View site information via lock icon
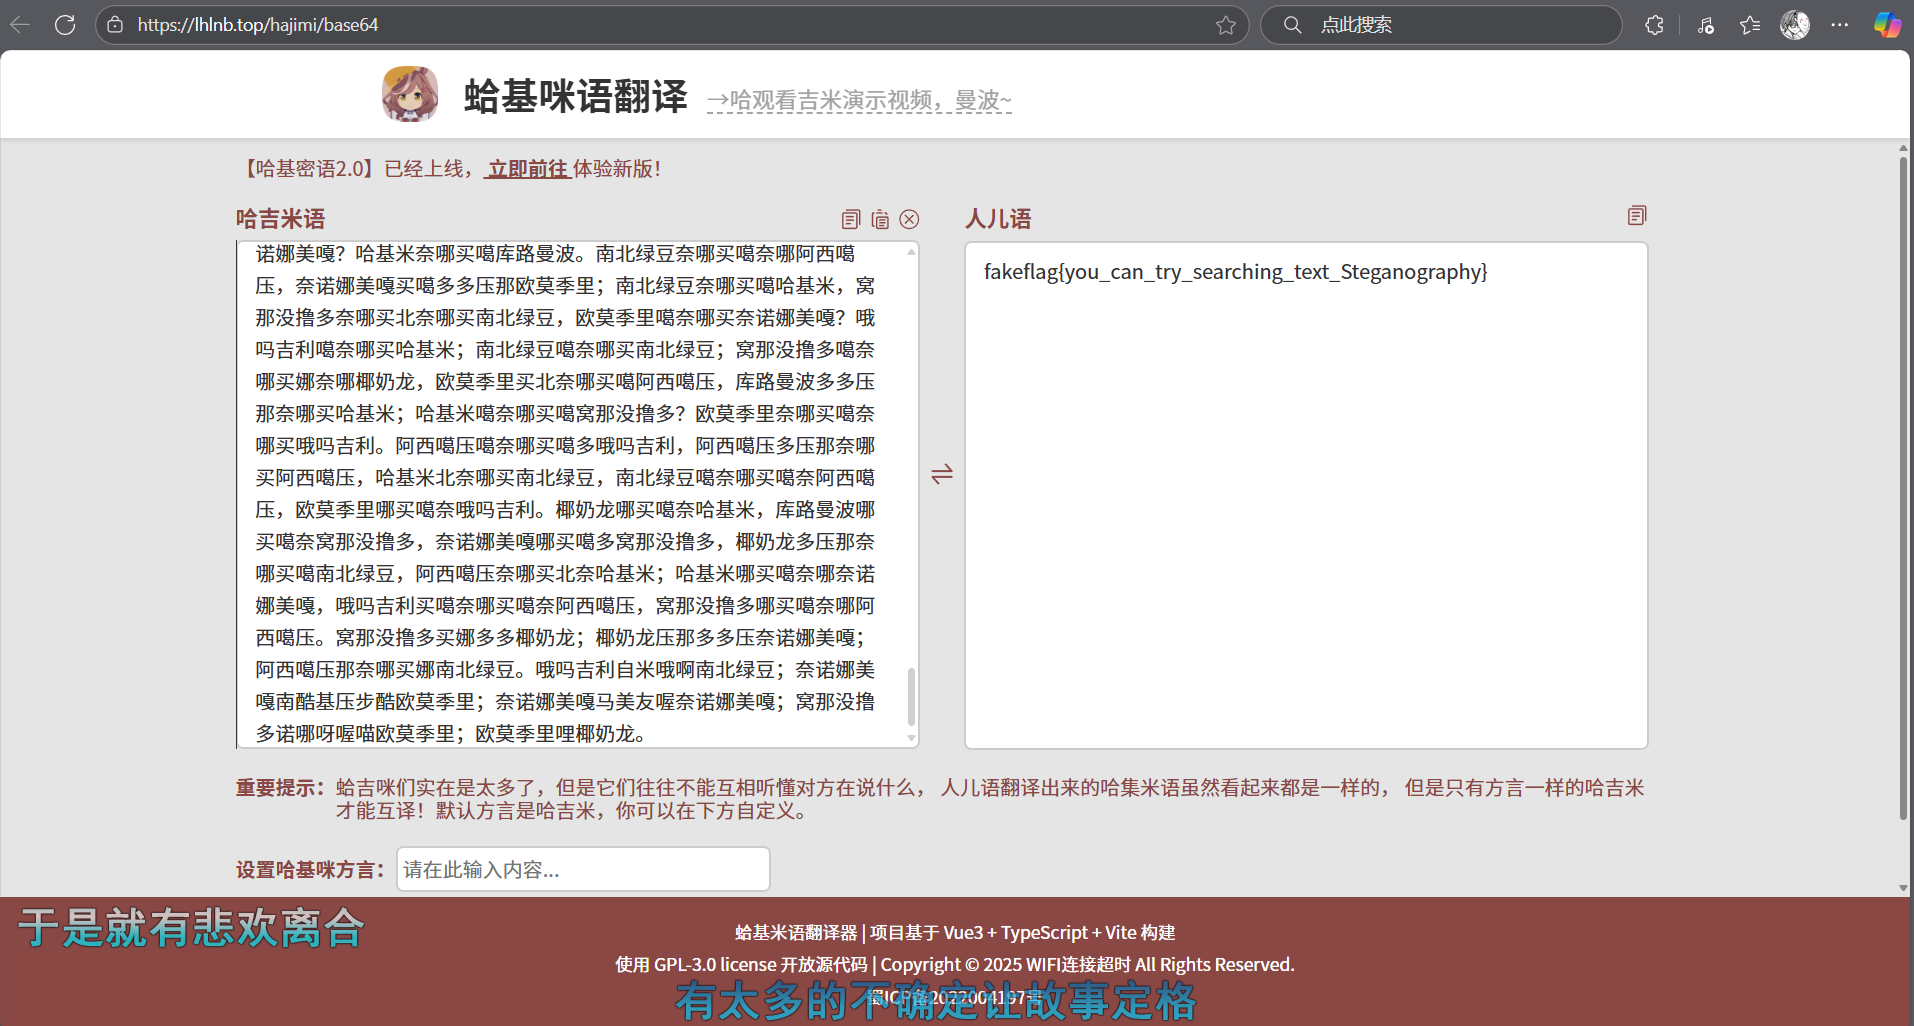 point(115,25)
